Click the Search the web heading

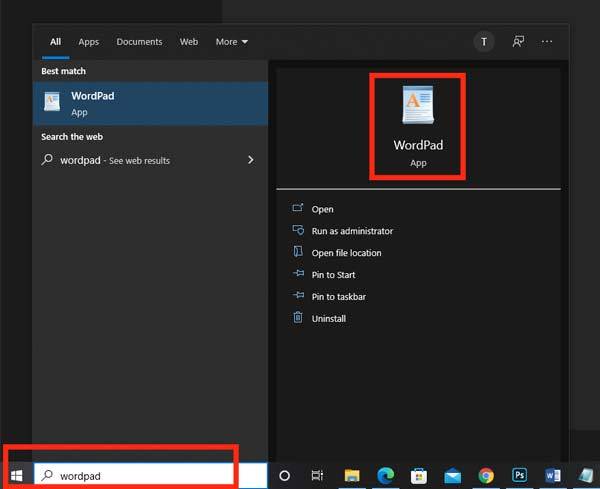(72, 137)
